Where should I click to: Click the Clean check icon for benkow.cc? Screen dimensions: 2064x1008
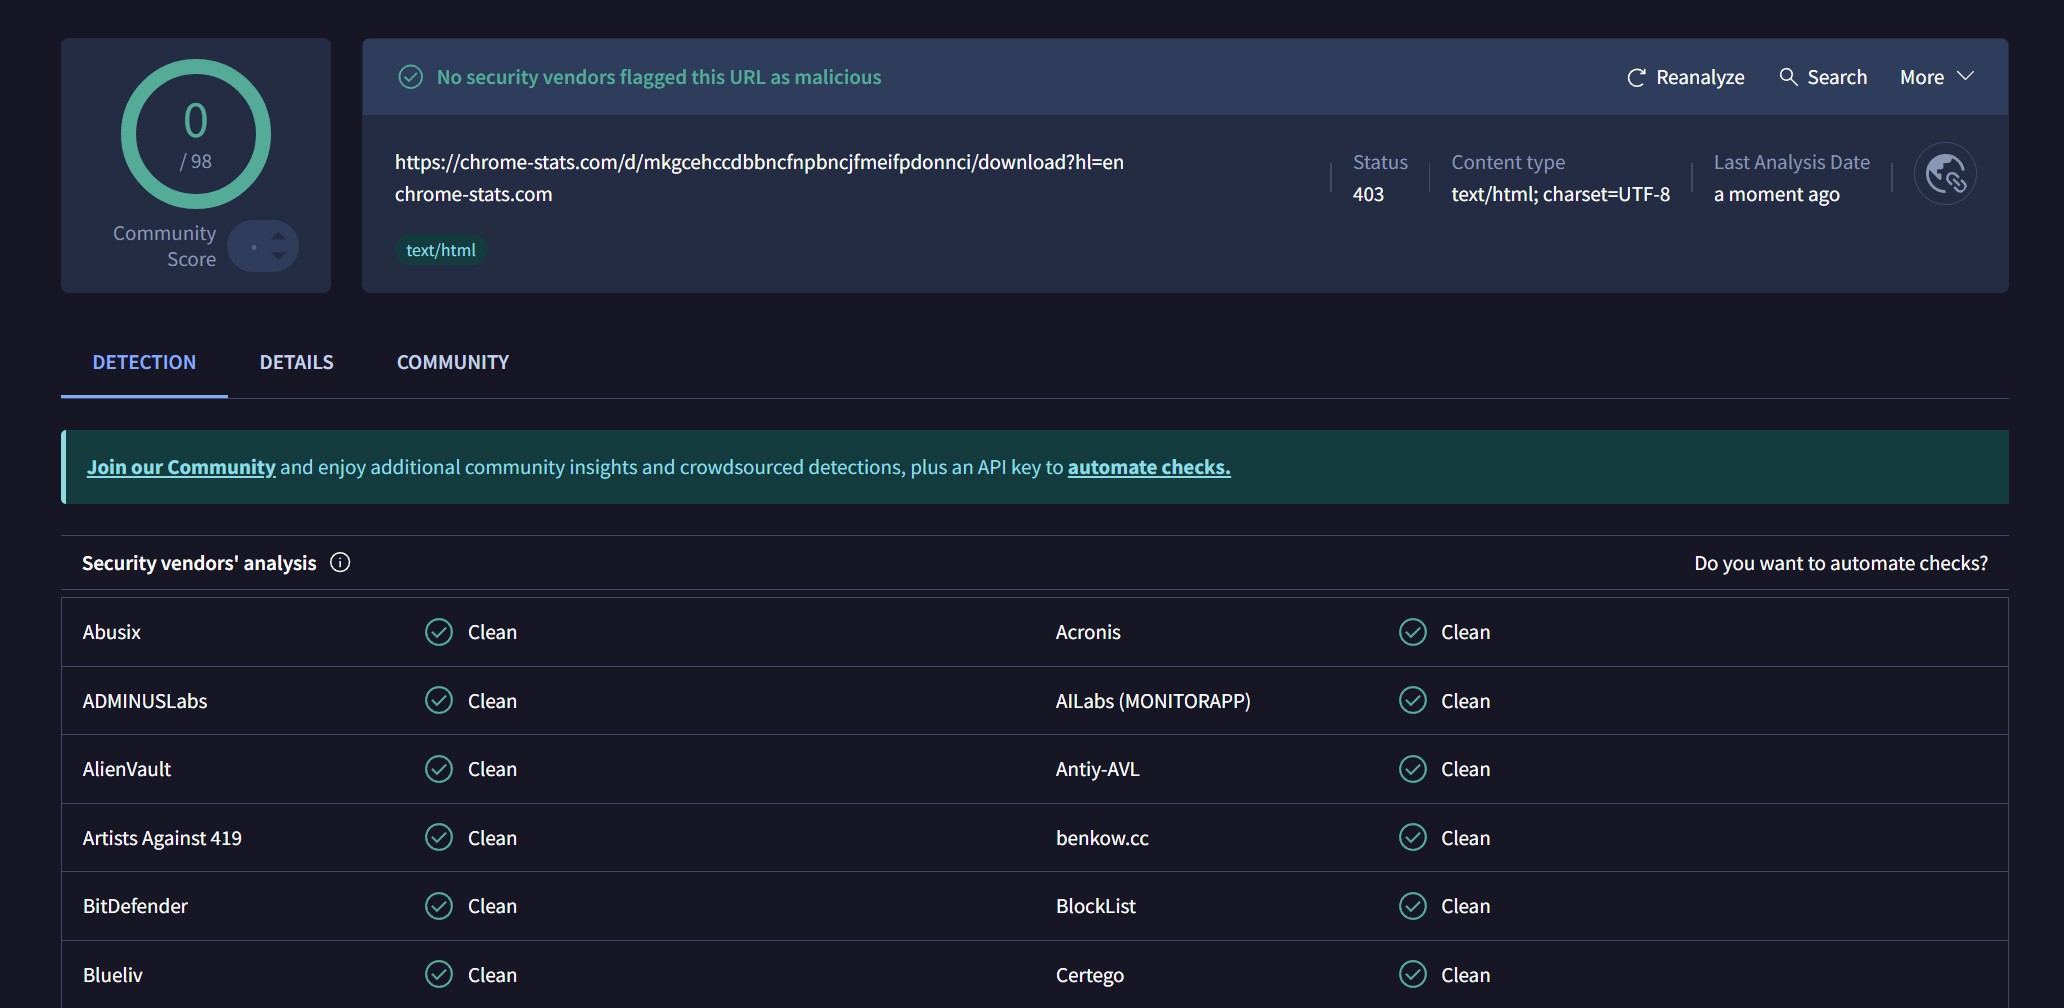coord(1412,838)
